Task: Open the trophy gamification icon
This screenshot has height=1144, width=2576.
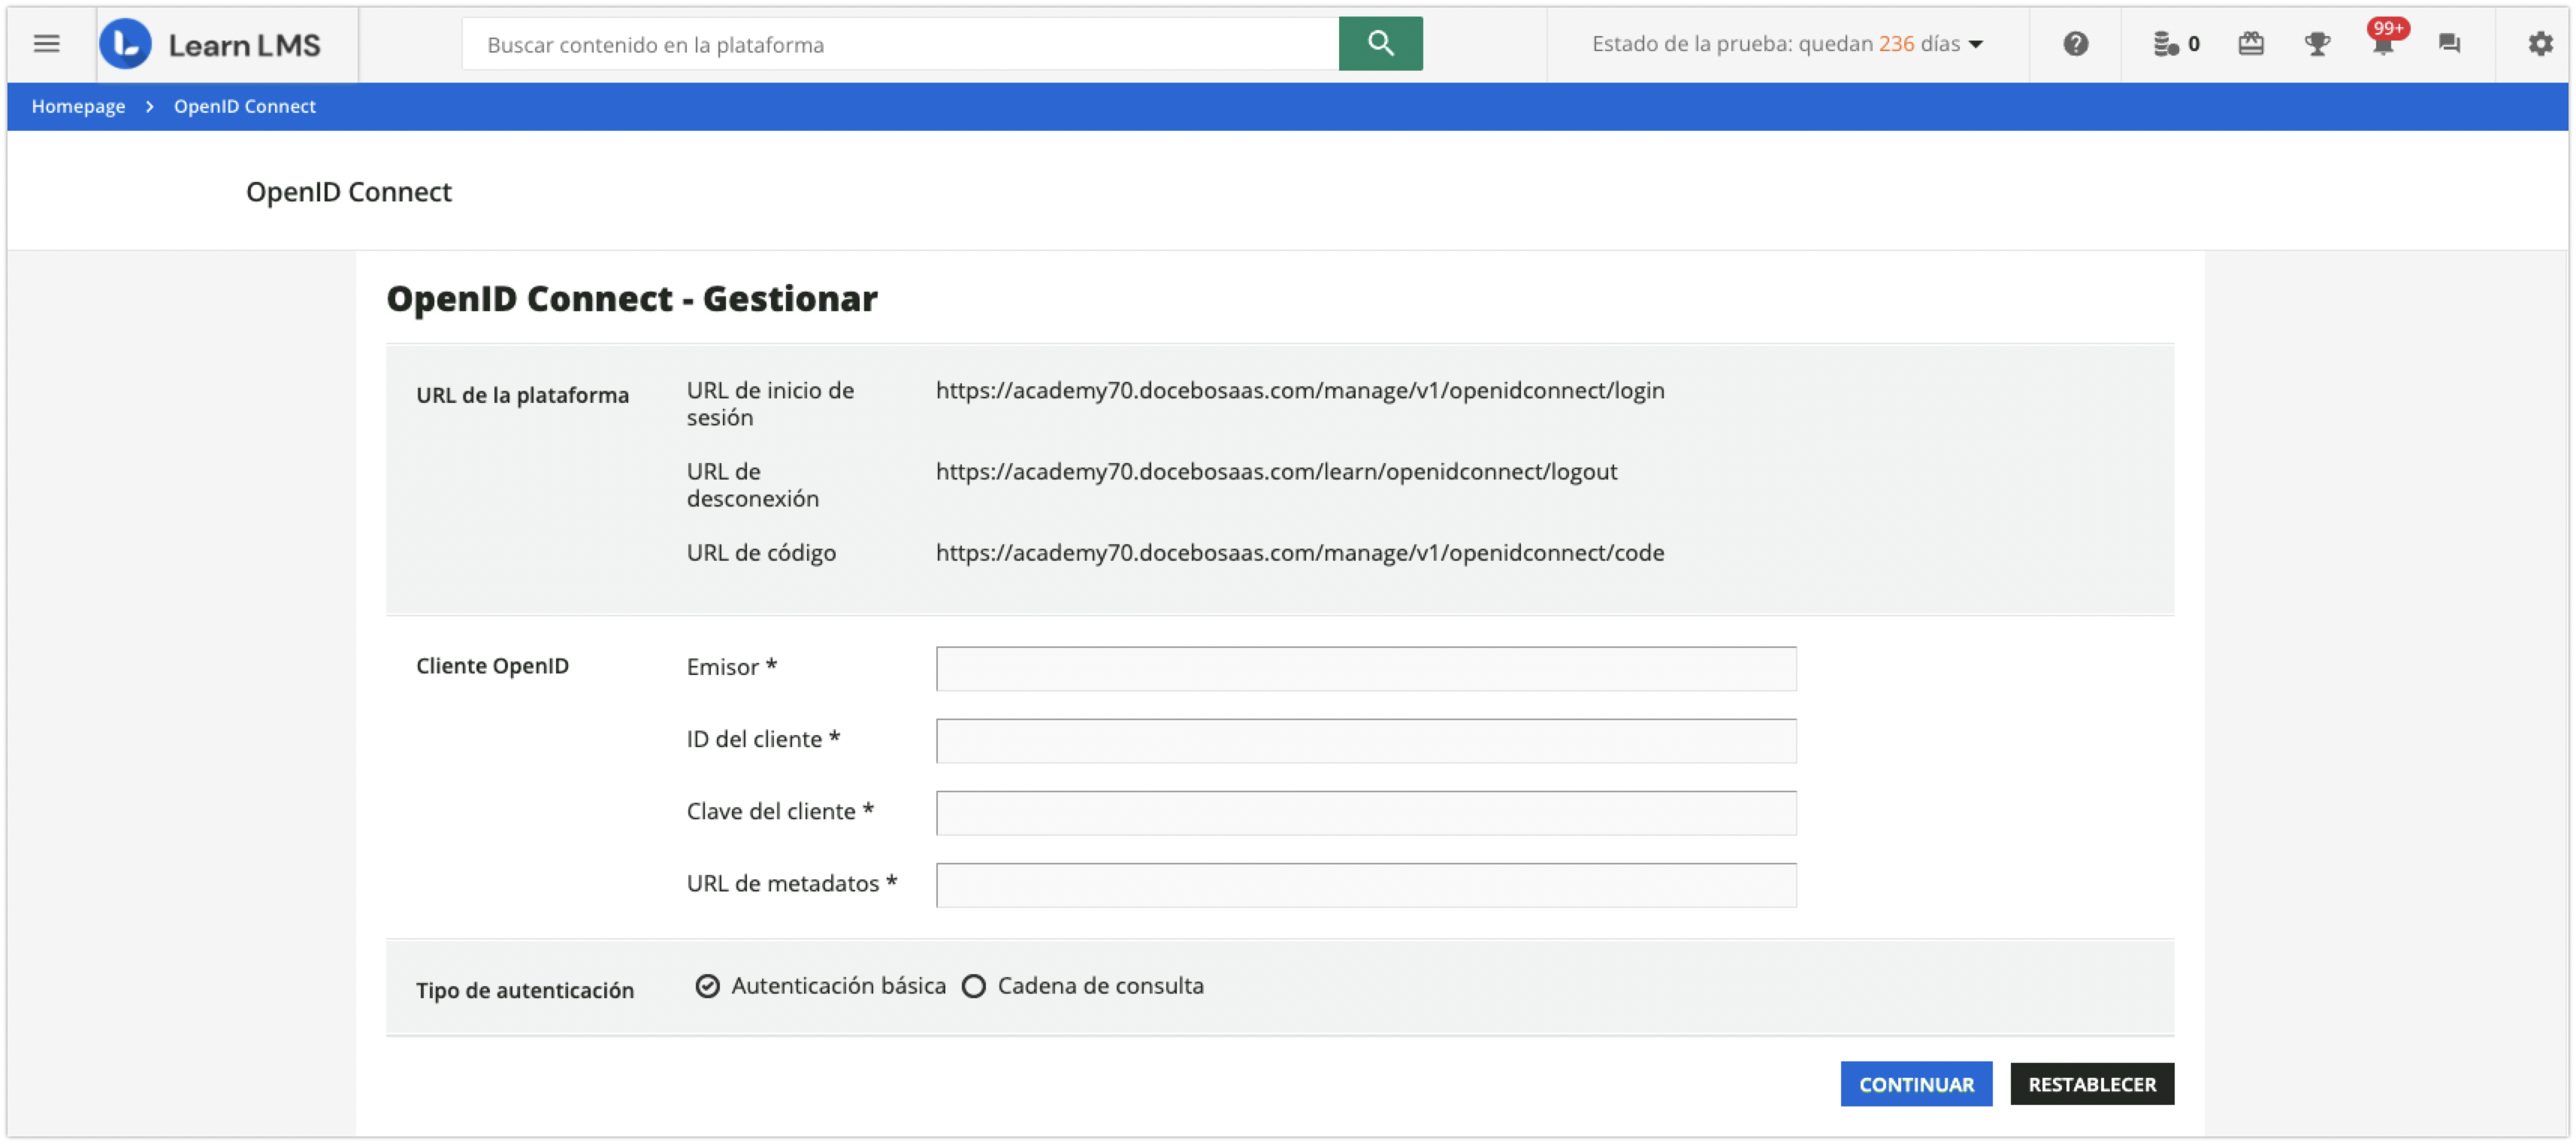Action: coord(2317,44)
